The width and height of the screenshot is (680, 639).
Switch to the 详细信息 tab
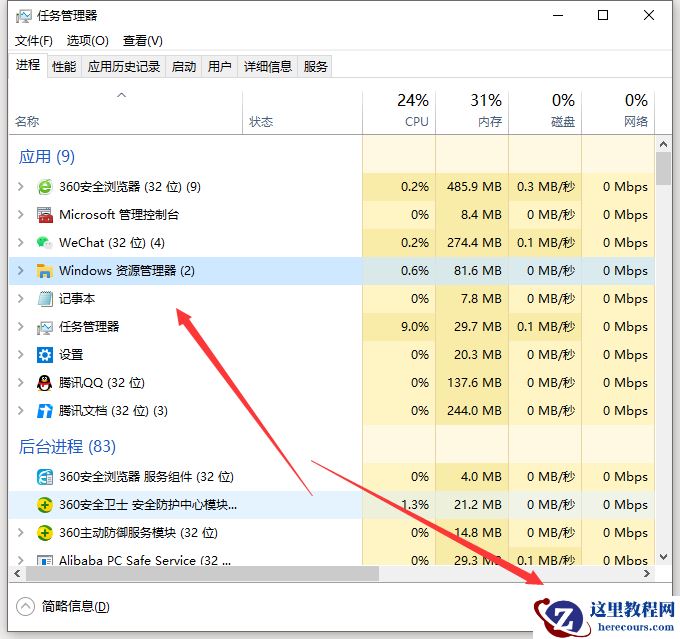[268, 67]
